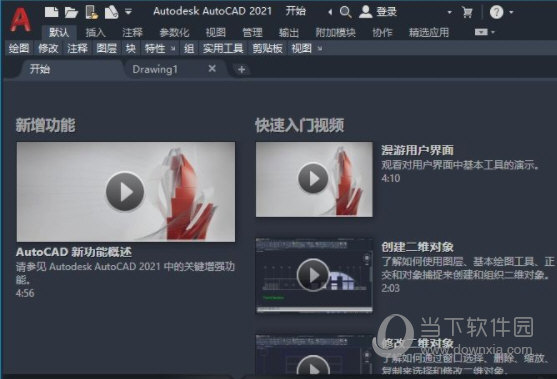Viewport: 557px width, 379px height.
Task: Click the 创建二维对象 title link
Action: 418,247
